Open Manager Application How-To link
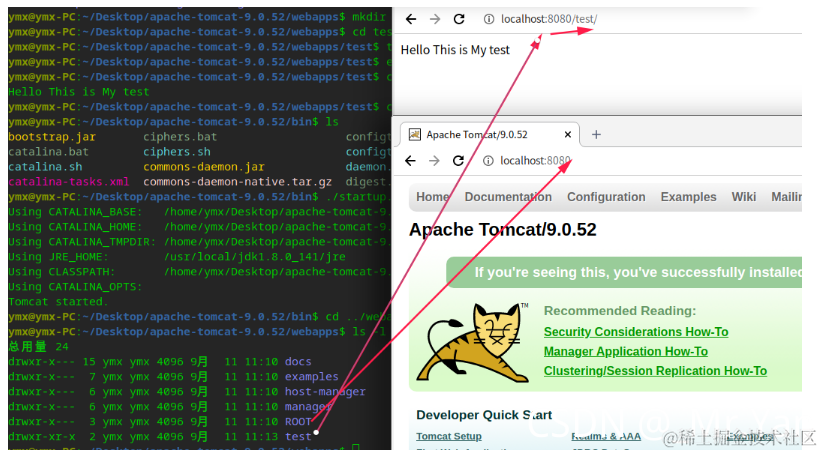The image size is (823, 454). (x=626, y=351)
